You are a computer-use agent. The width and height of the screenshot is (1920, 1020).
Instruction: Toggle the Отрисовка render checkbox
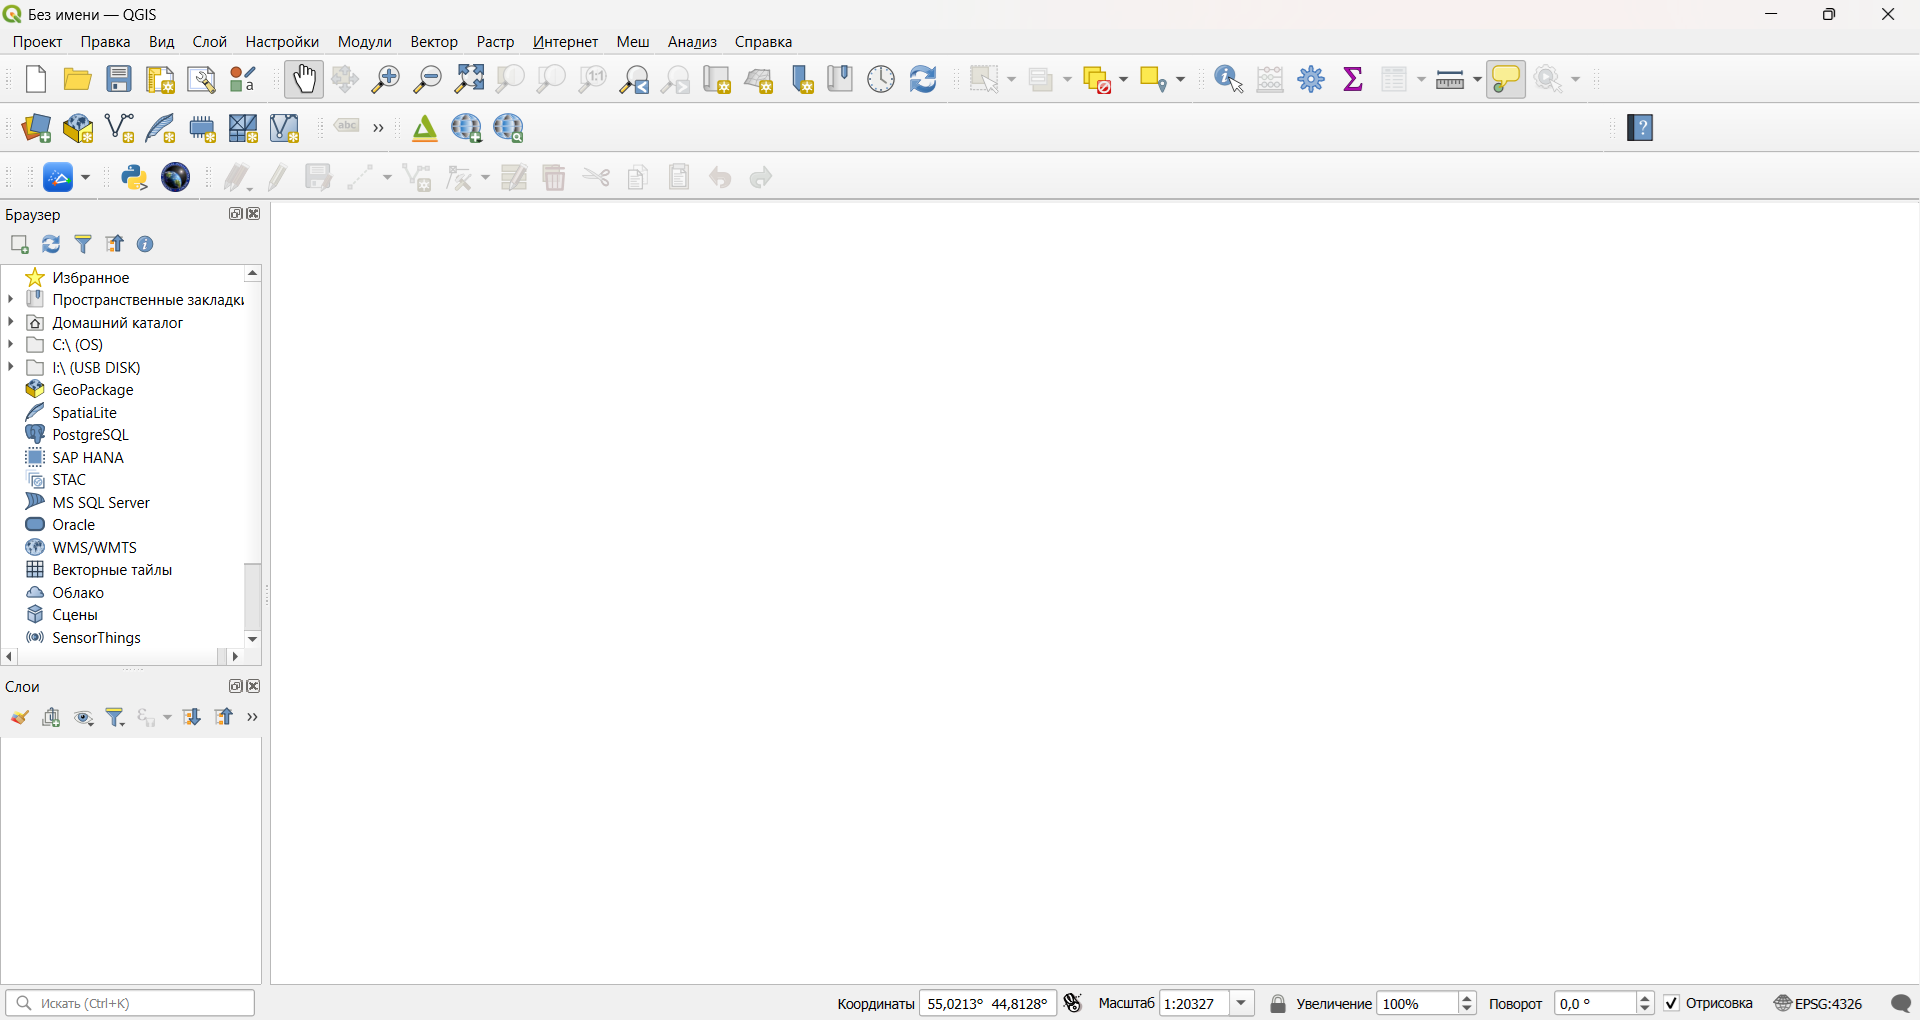[x=1672, y=1004]
